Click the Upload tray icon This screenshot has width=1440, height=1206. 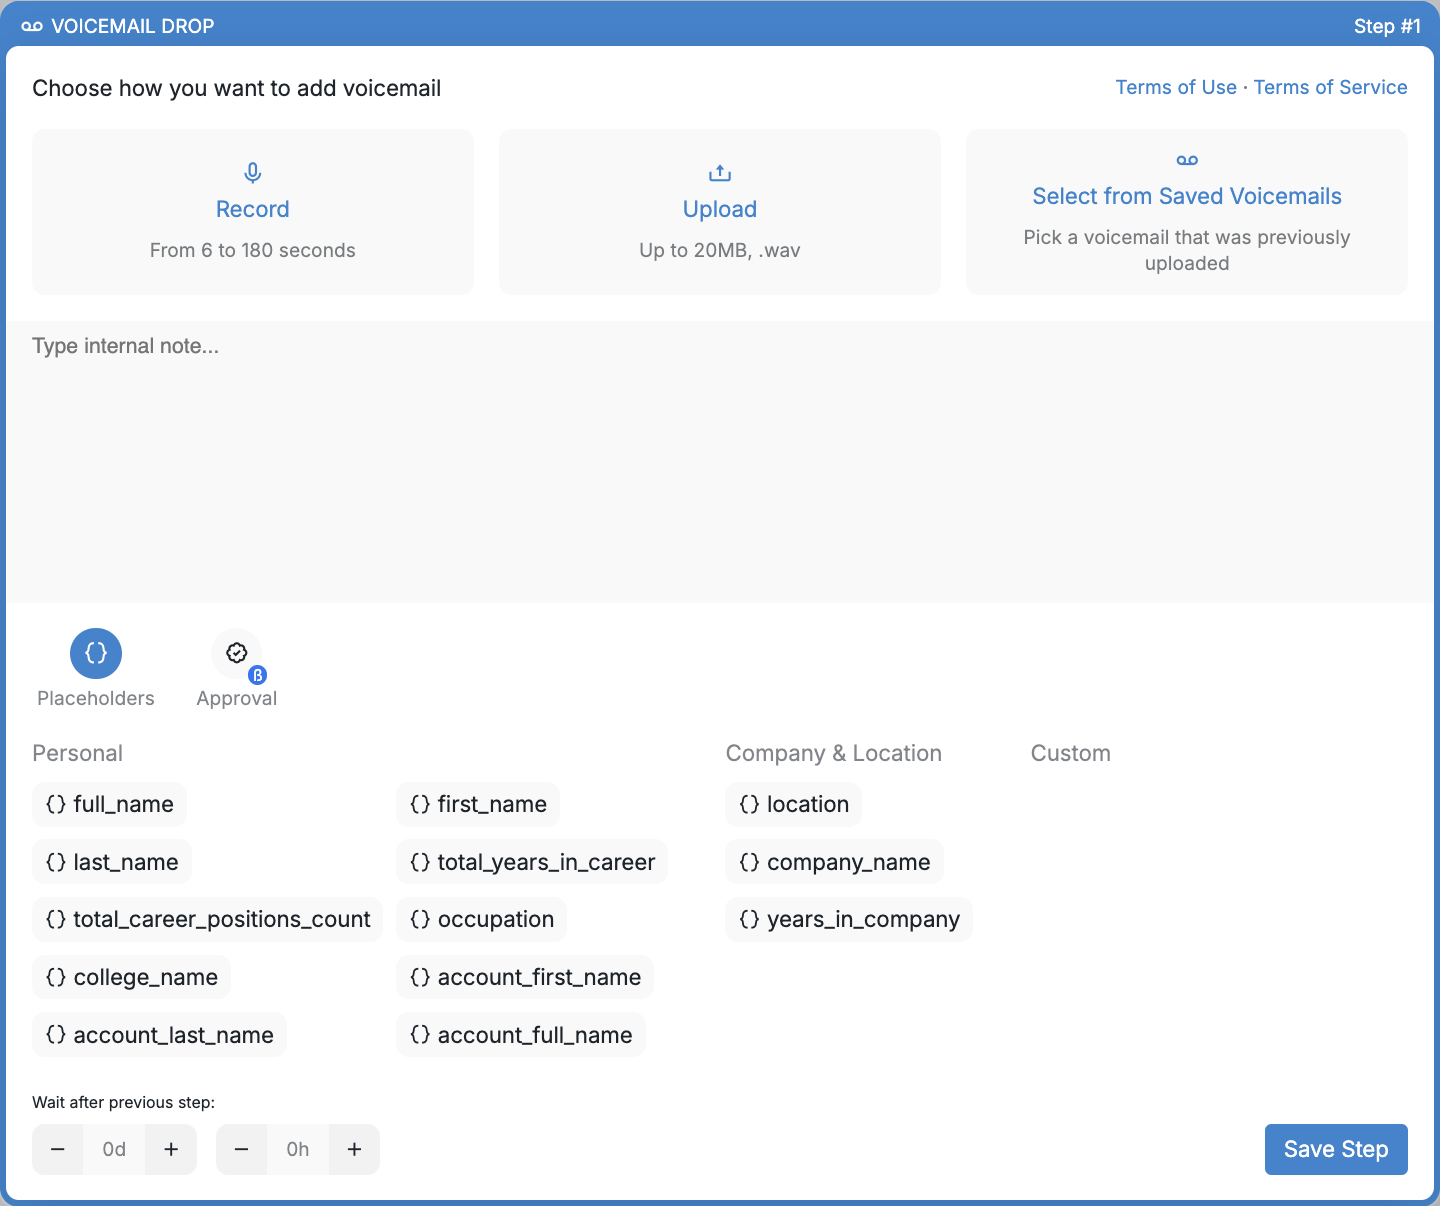[720, 173]
